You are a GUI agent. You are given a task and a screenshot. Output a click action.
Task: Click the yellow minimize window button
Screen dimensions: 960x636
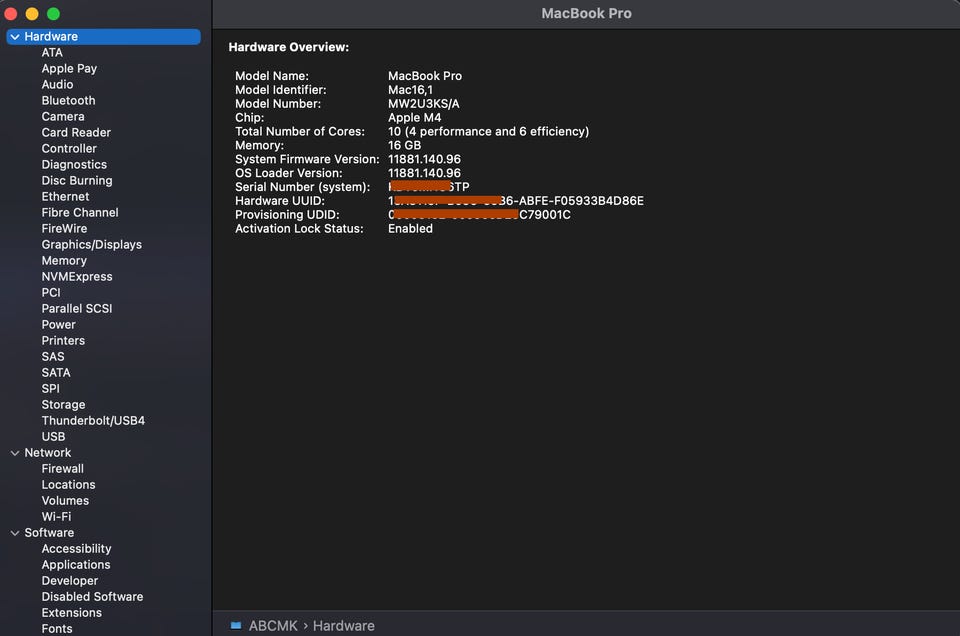32,14
